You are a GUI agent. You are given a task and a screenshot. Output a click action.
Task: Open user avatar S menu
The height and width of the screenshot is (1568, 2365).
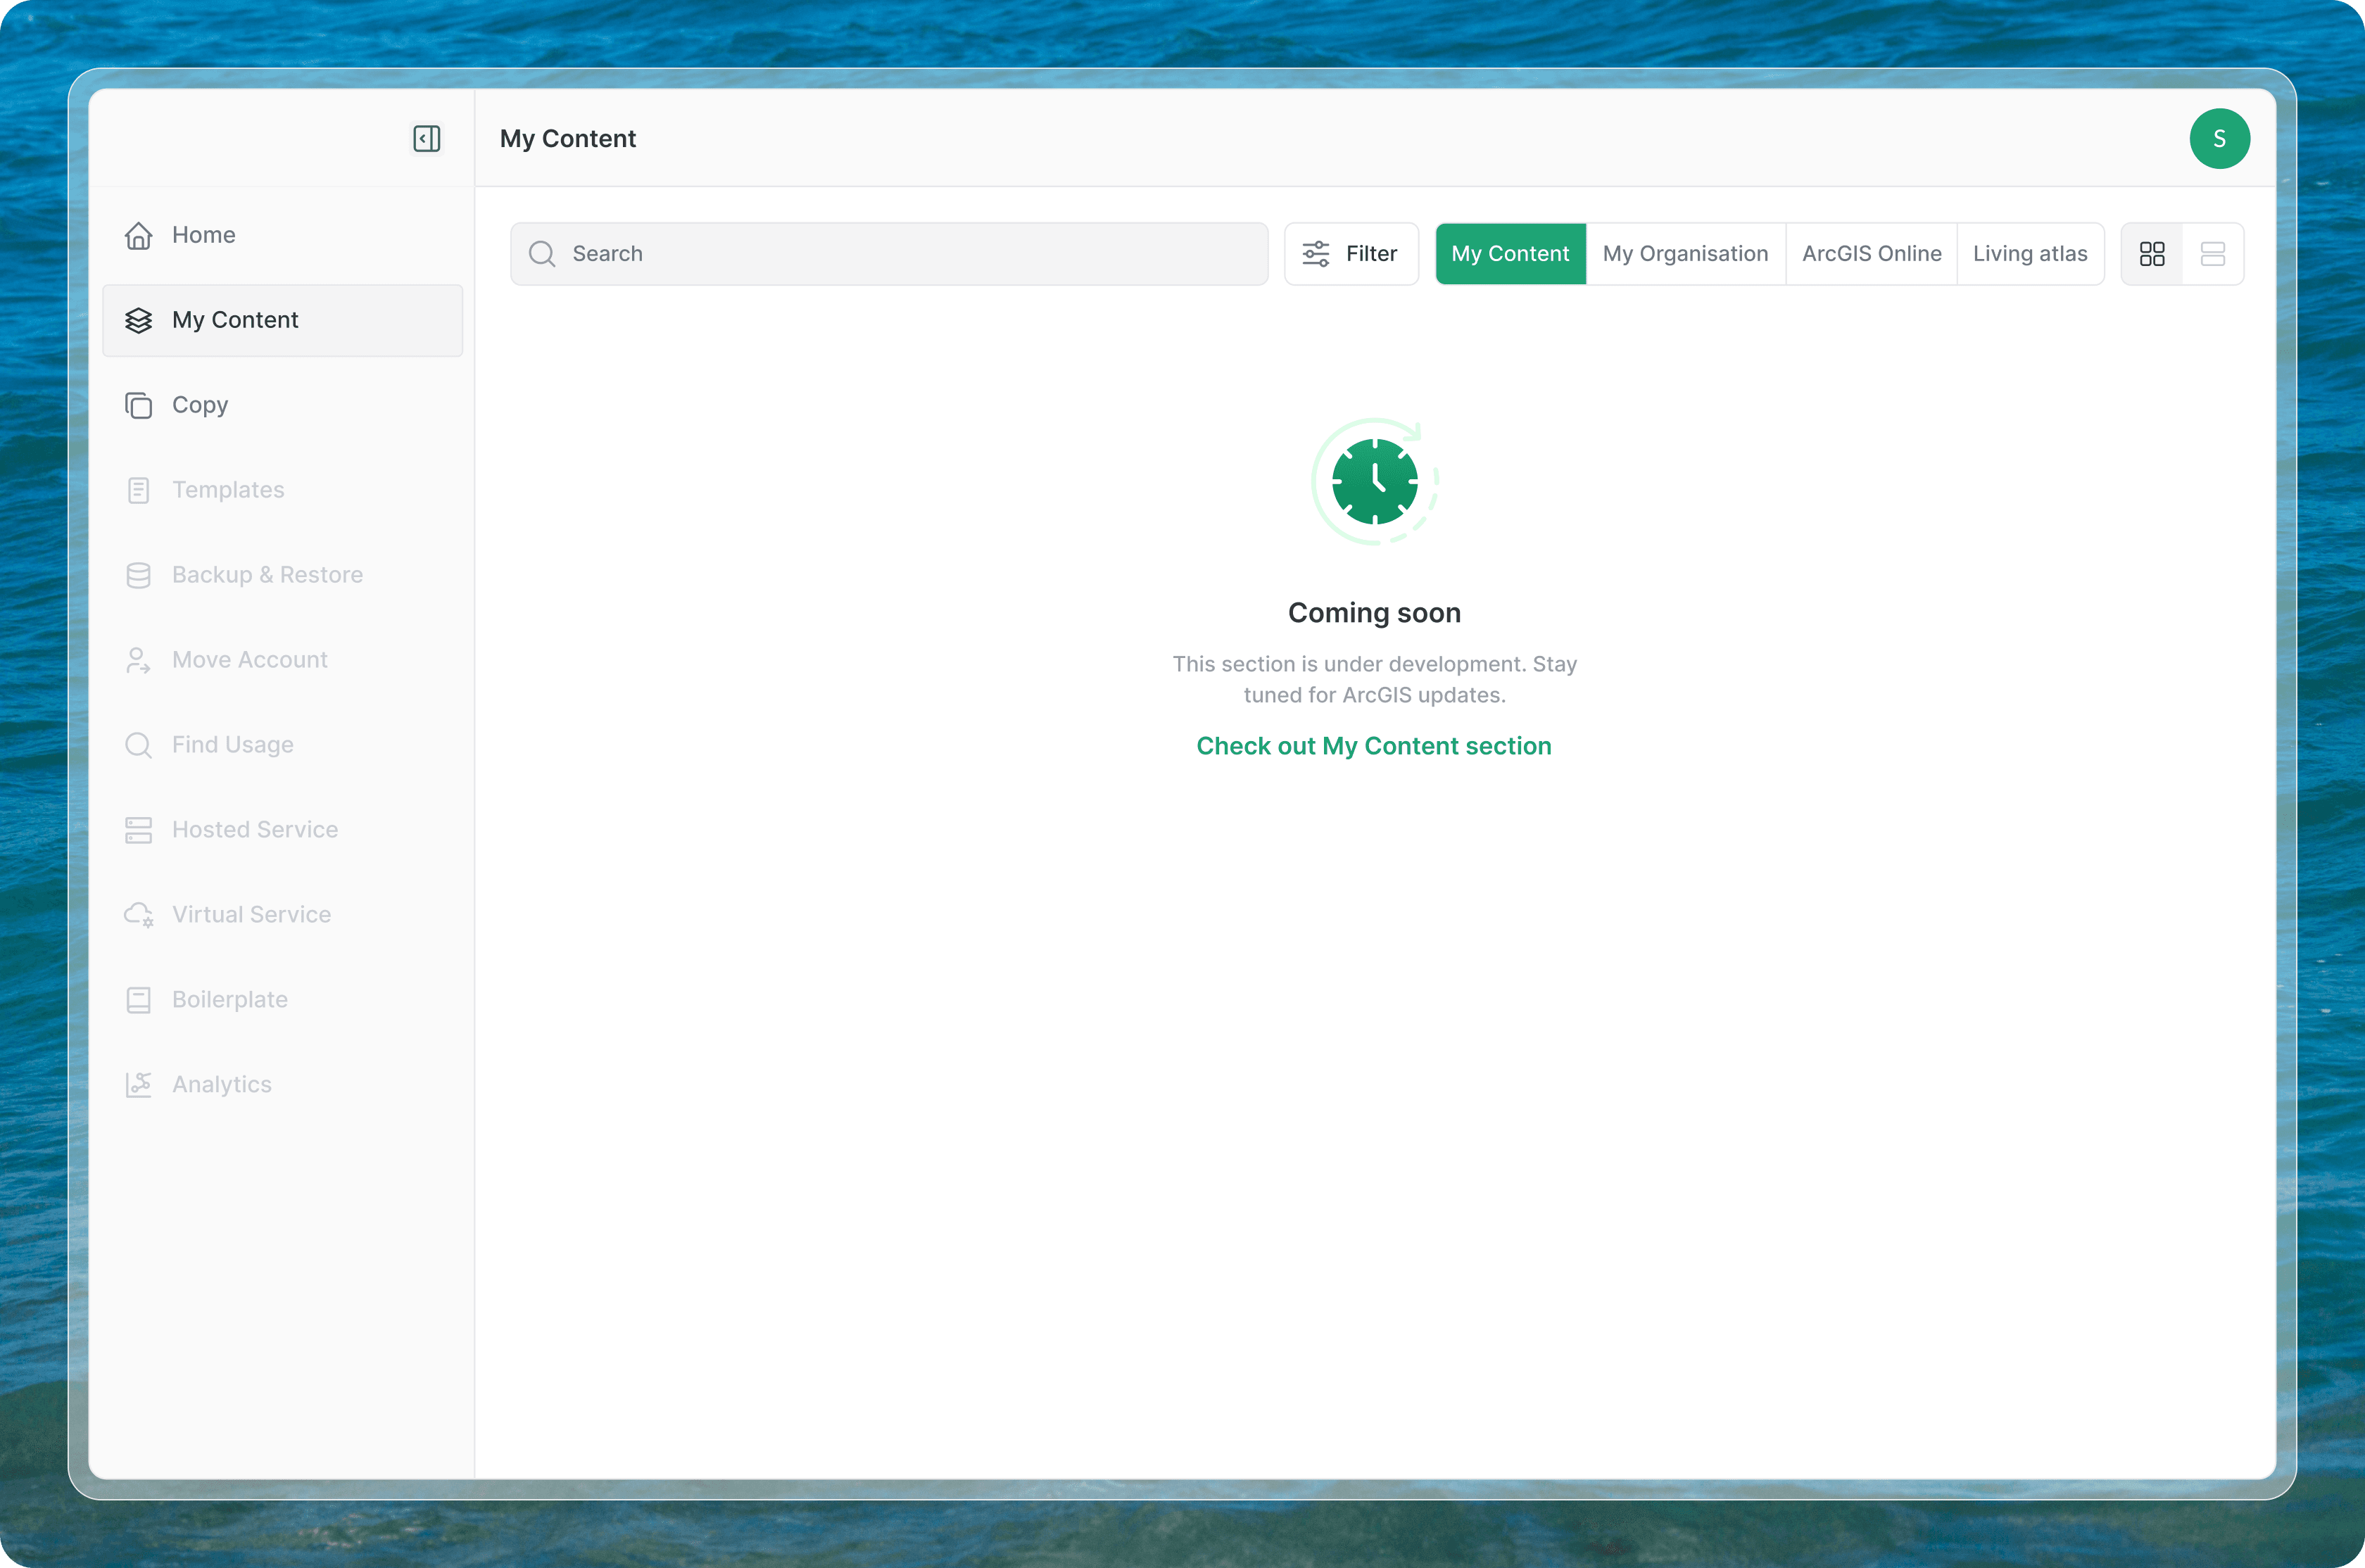(x=2219, y=138)
